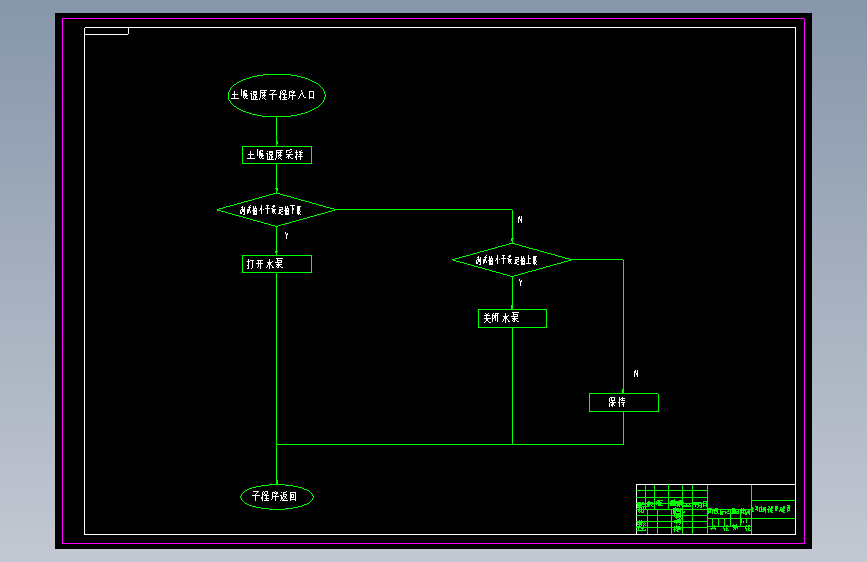Screen dimensions: 867x562
Task: Click the 打开水泵 process box
Action: tap(276, 264)
